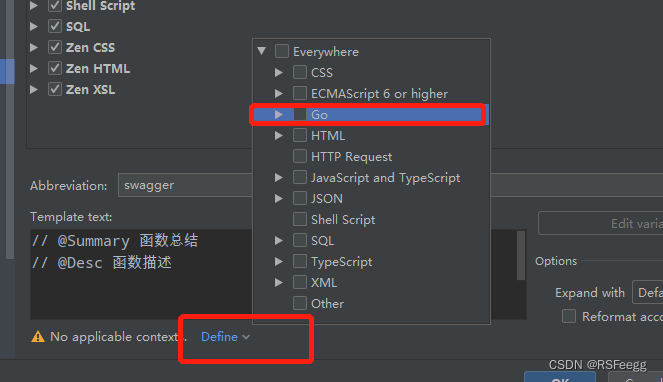Enable the XML context checkbox
The height and width of the screenshot is (382, 663).
click(300, 282)
